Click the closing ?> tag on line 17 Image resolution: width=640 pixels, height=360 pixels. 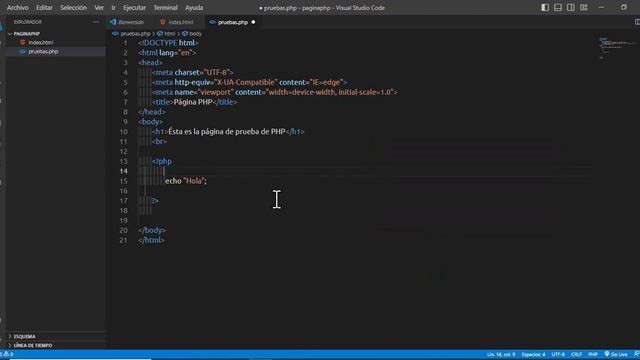[155, 200]
